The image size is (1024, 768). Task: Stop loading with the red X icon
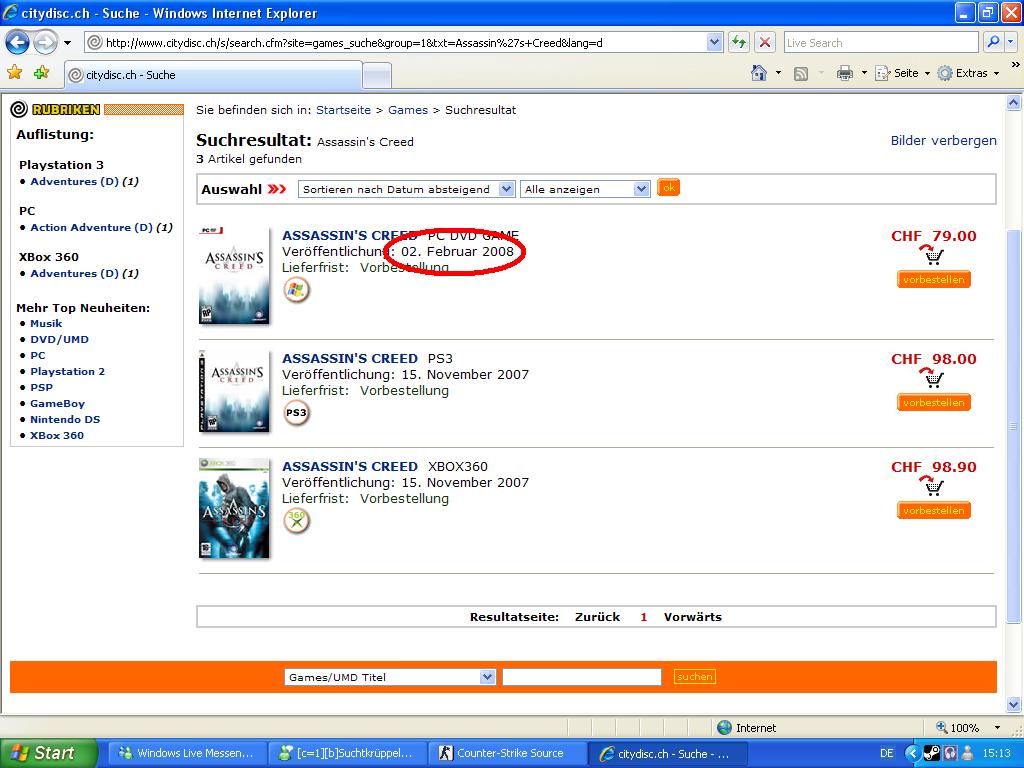[x=765, y=42]
